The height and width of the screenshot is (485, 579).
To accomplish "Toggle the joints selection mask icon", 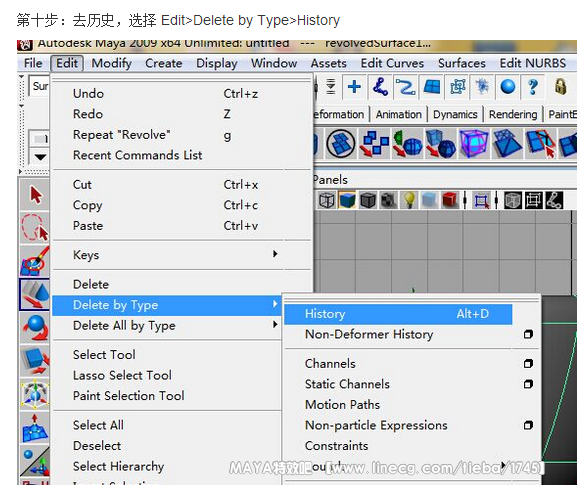I will (x=380, y=87).
